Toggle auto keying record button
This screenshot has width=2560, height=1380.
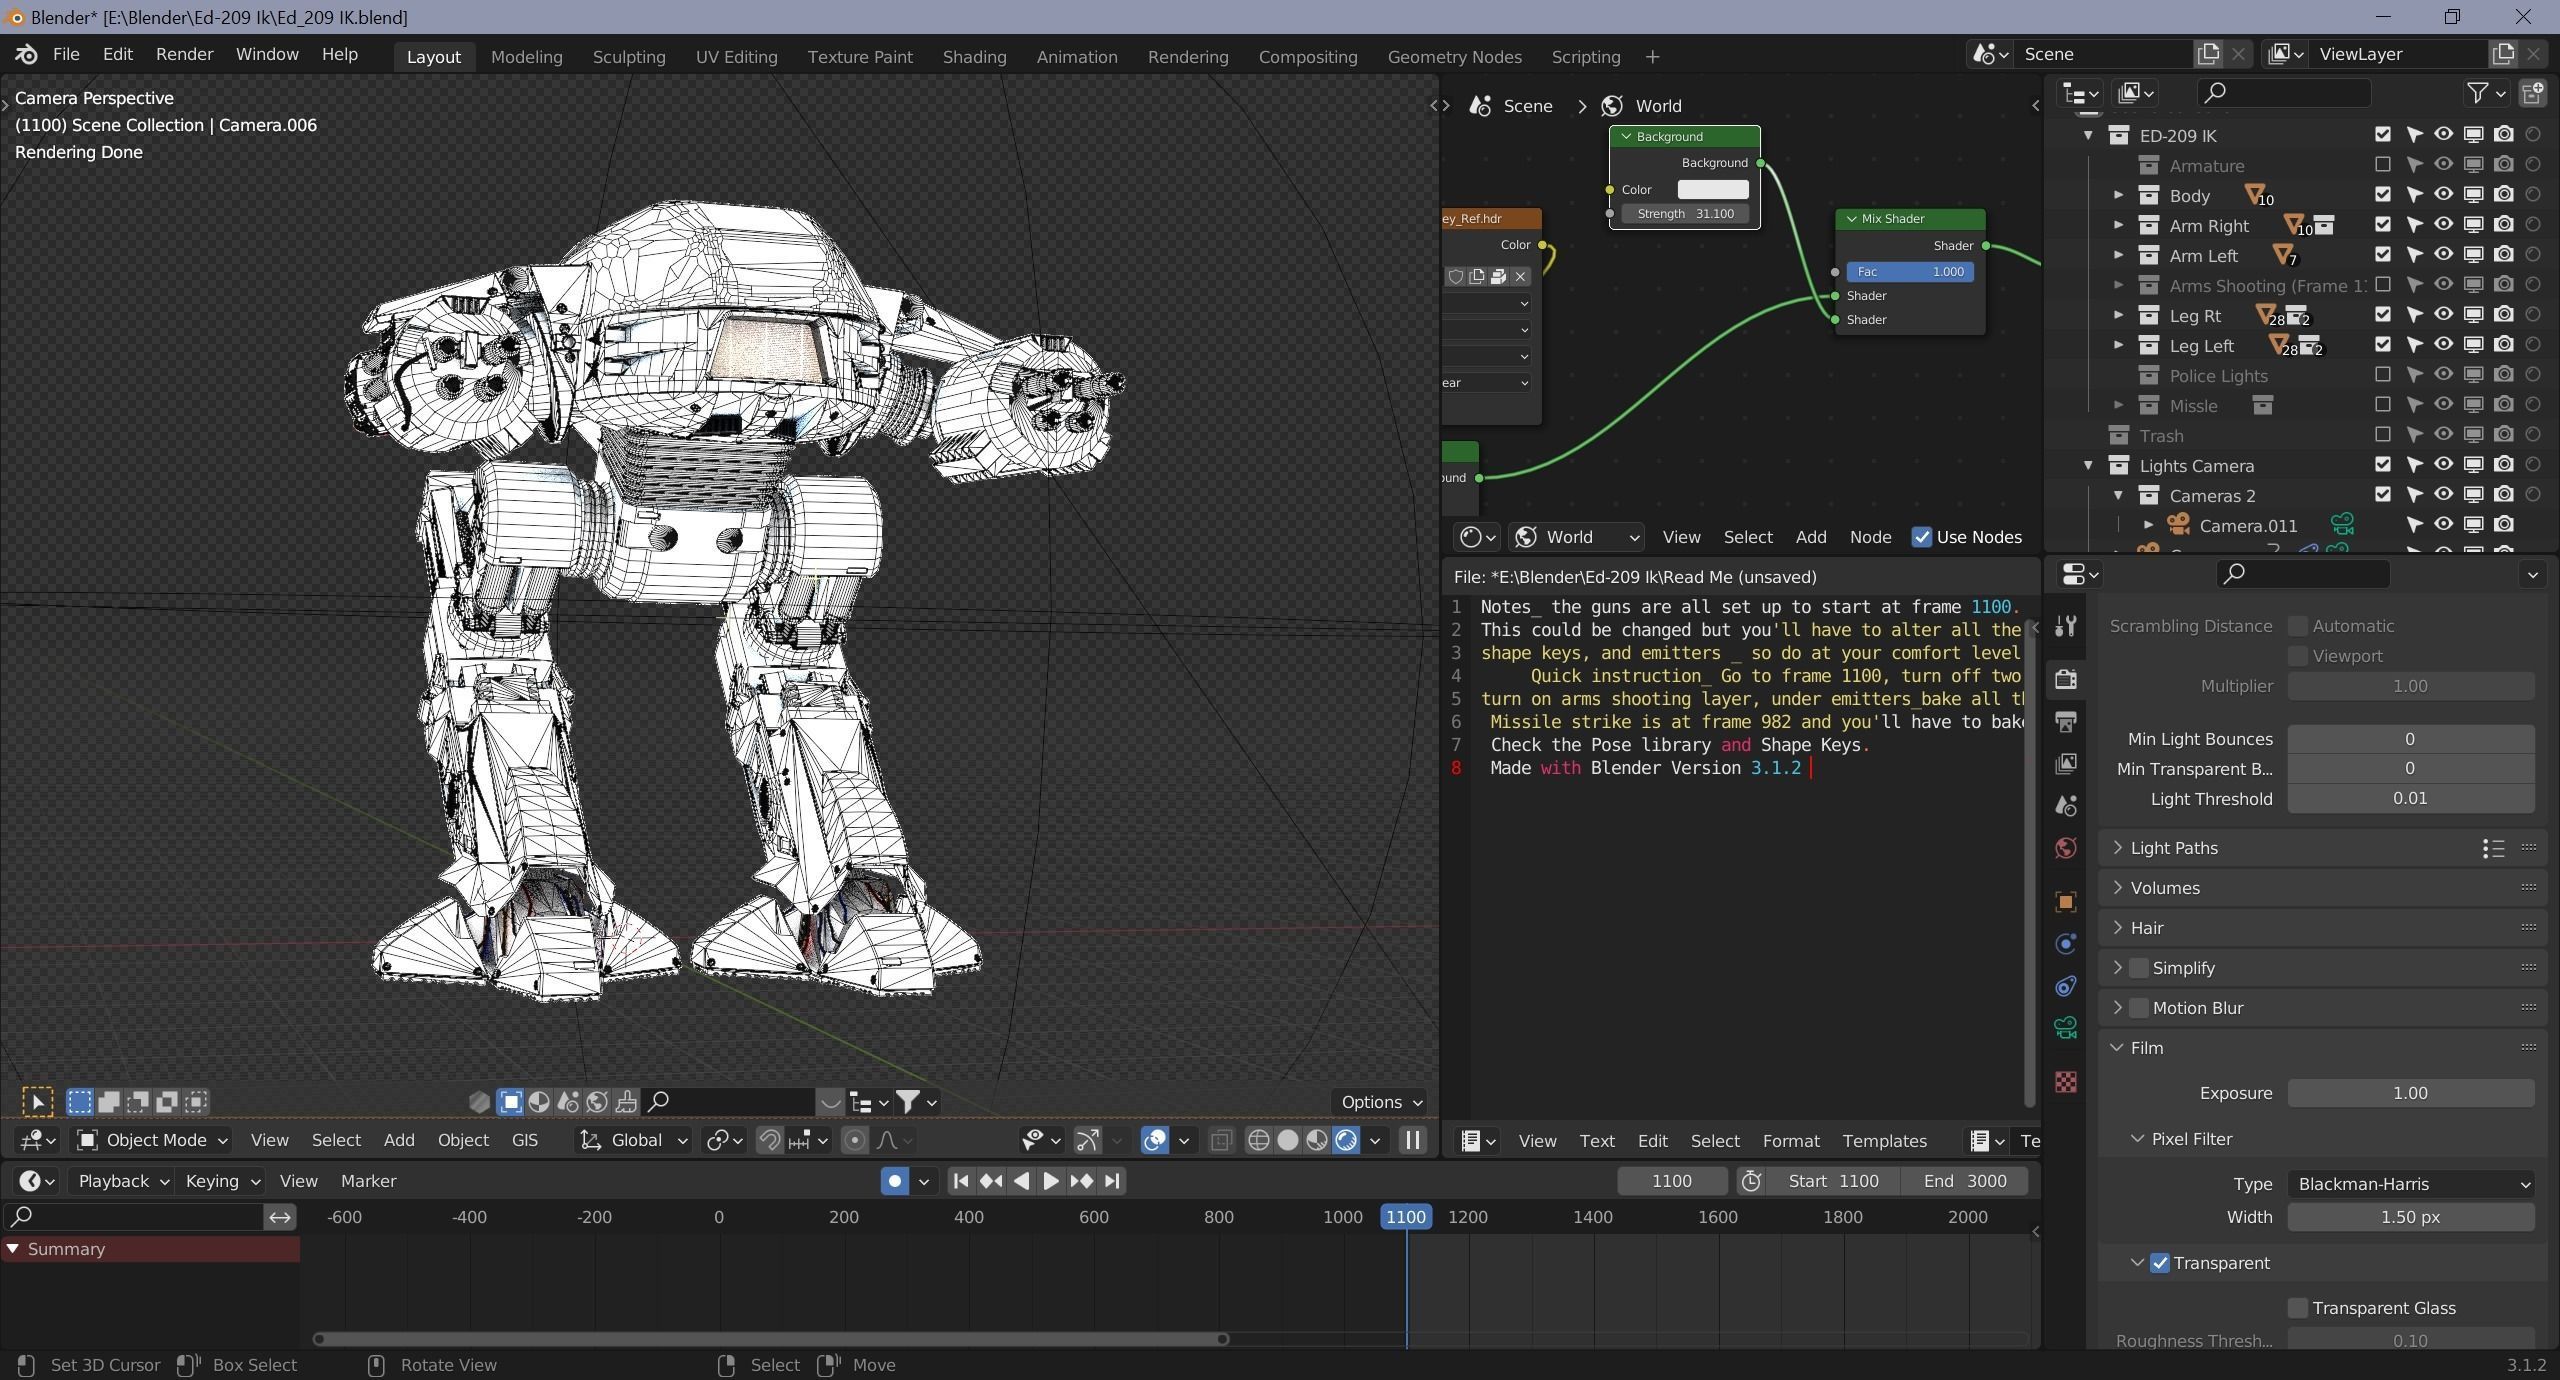tap(895, 1181)
